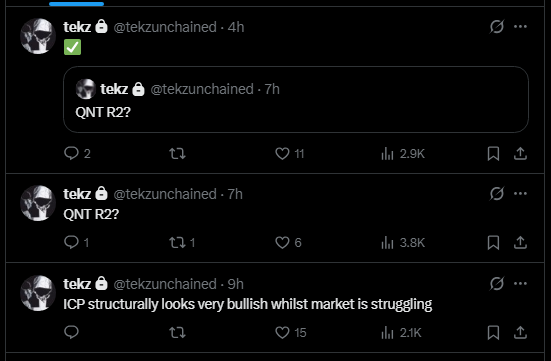Viewport: 551px width, 361px height.
Task: Like the checkmark quote tweet with 11 likes
Action: 289,154
